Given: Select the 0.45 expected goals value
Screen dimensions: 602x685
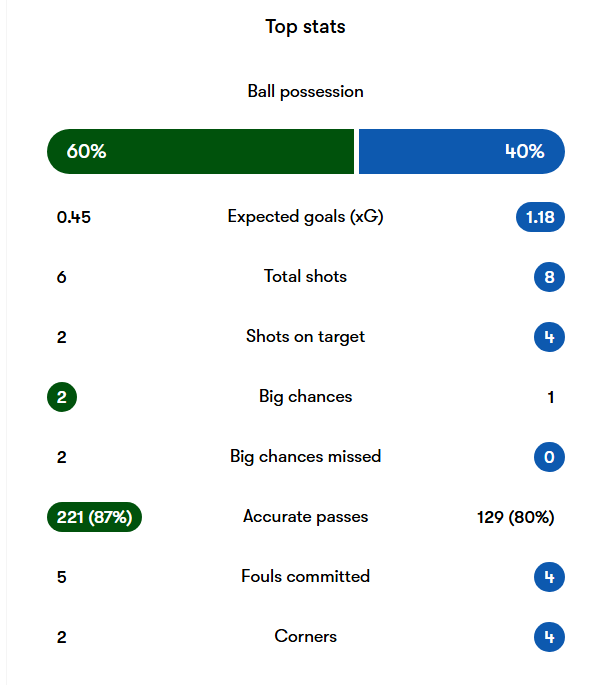Looking at the screenshot, I should pos(74,217).
